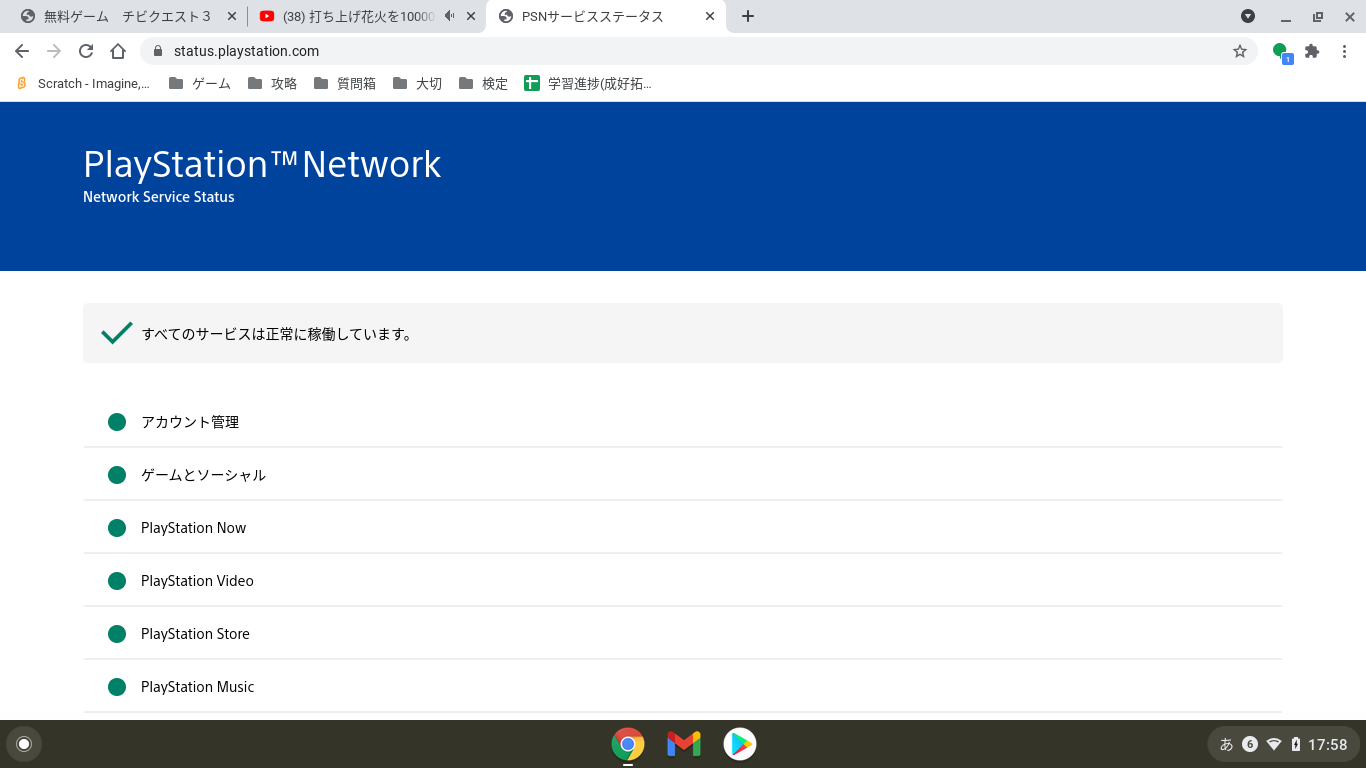Check the battery status icon

point(1296,744)
